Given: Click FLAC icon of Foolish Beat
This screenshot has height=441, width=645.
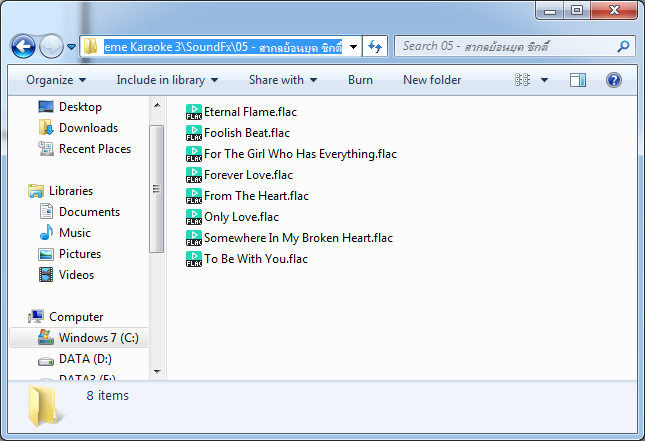Looking at the screenshot, I should coord(194,133).
